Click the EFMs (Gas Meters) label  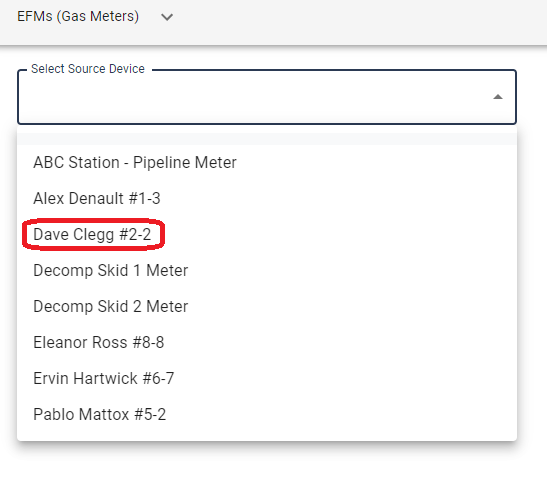78,16
